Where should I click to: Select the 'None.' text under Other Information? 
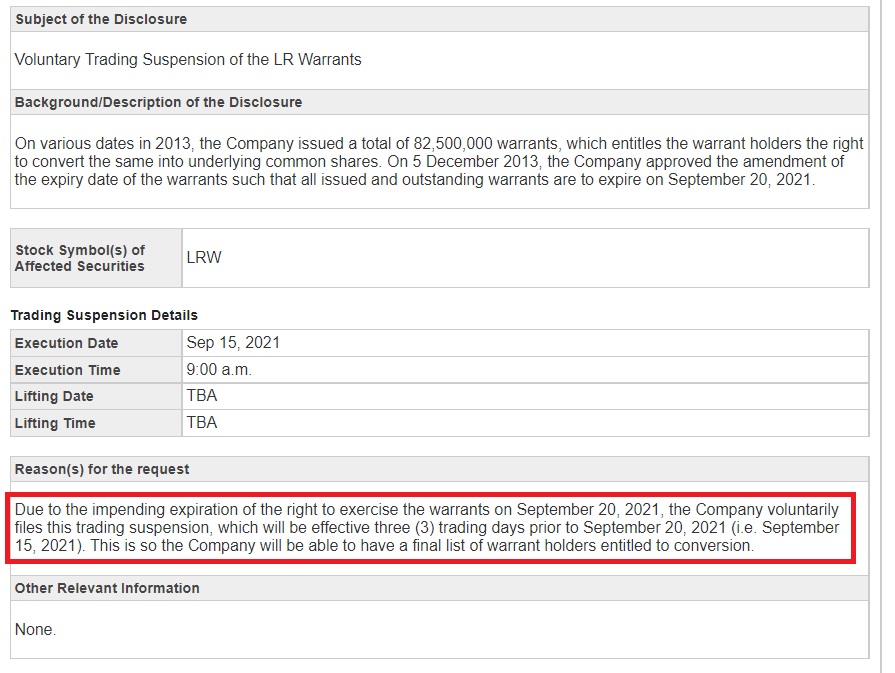tap(35, 630)
